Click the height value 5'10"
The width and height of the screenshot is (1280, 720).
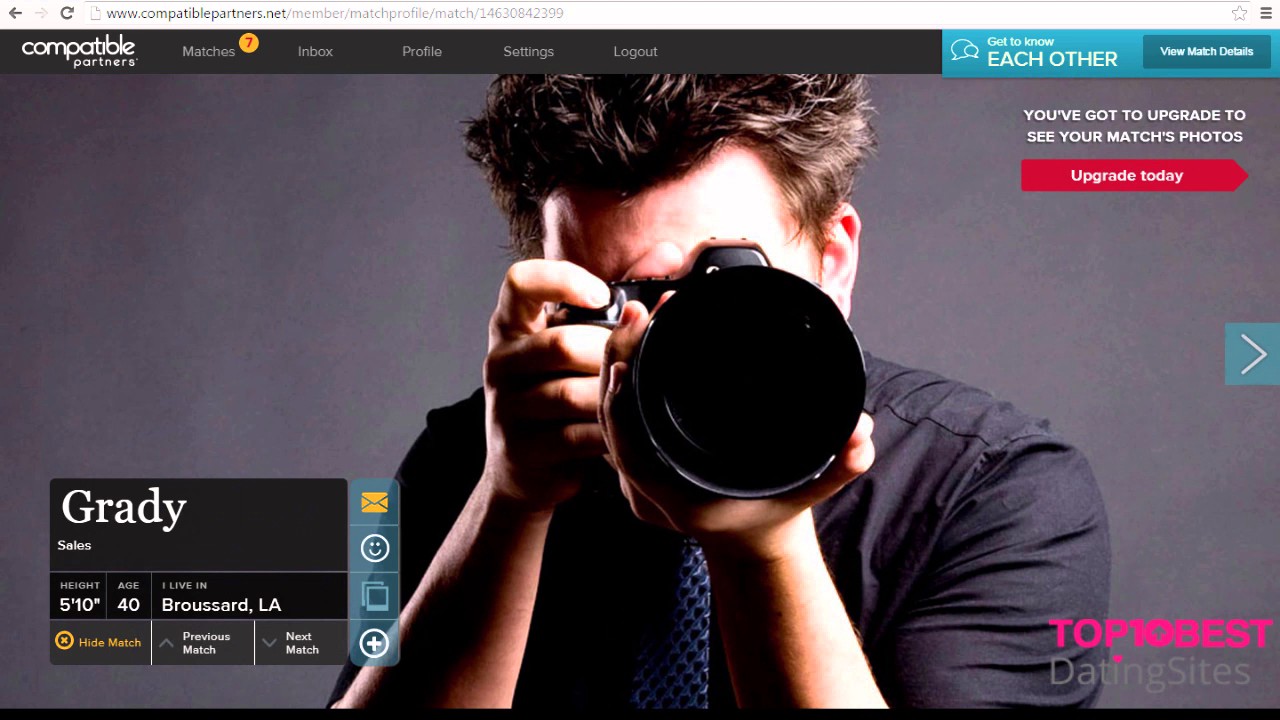pyautogui.click(x=79, y=605)
